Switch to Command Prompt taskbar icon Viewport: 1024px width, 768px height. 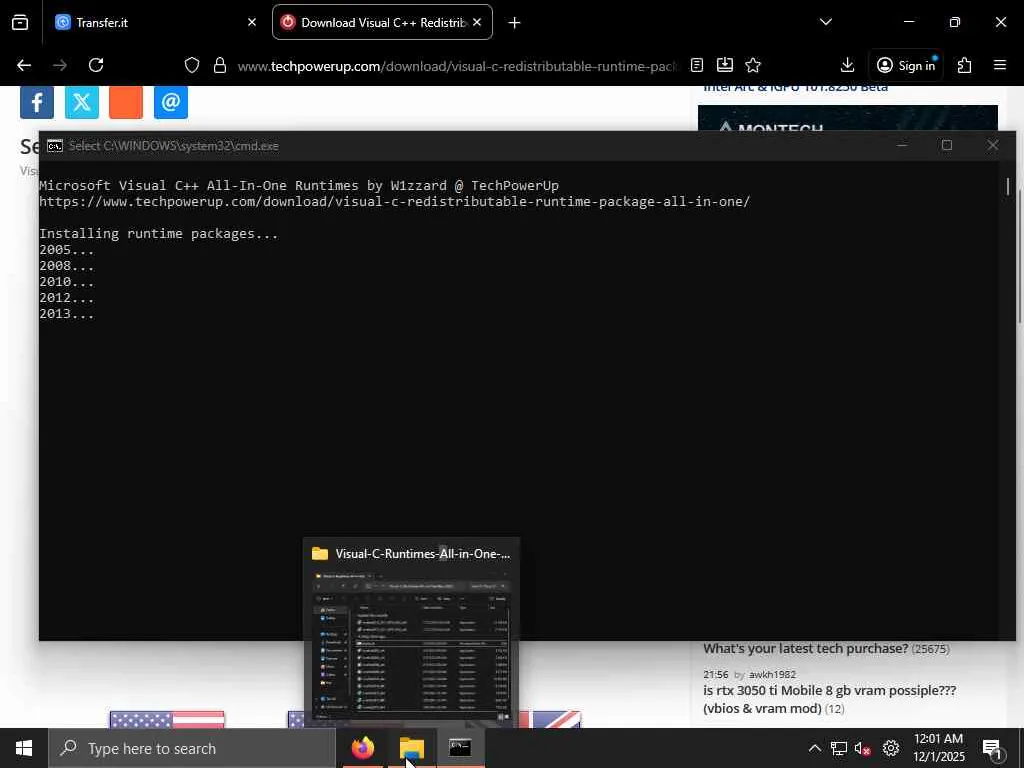click(460, 748)
